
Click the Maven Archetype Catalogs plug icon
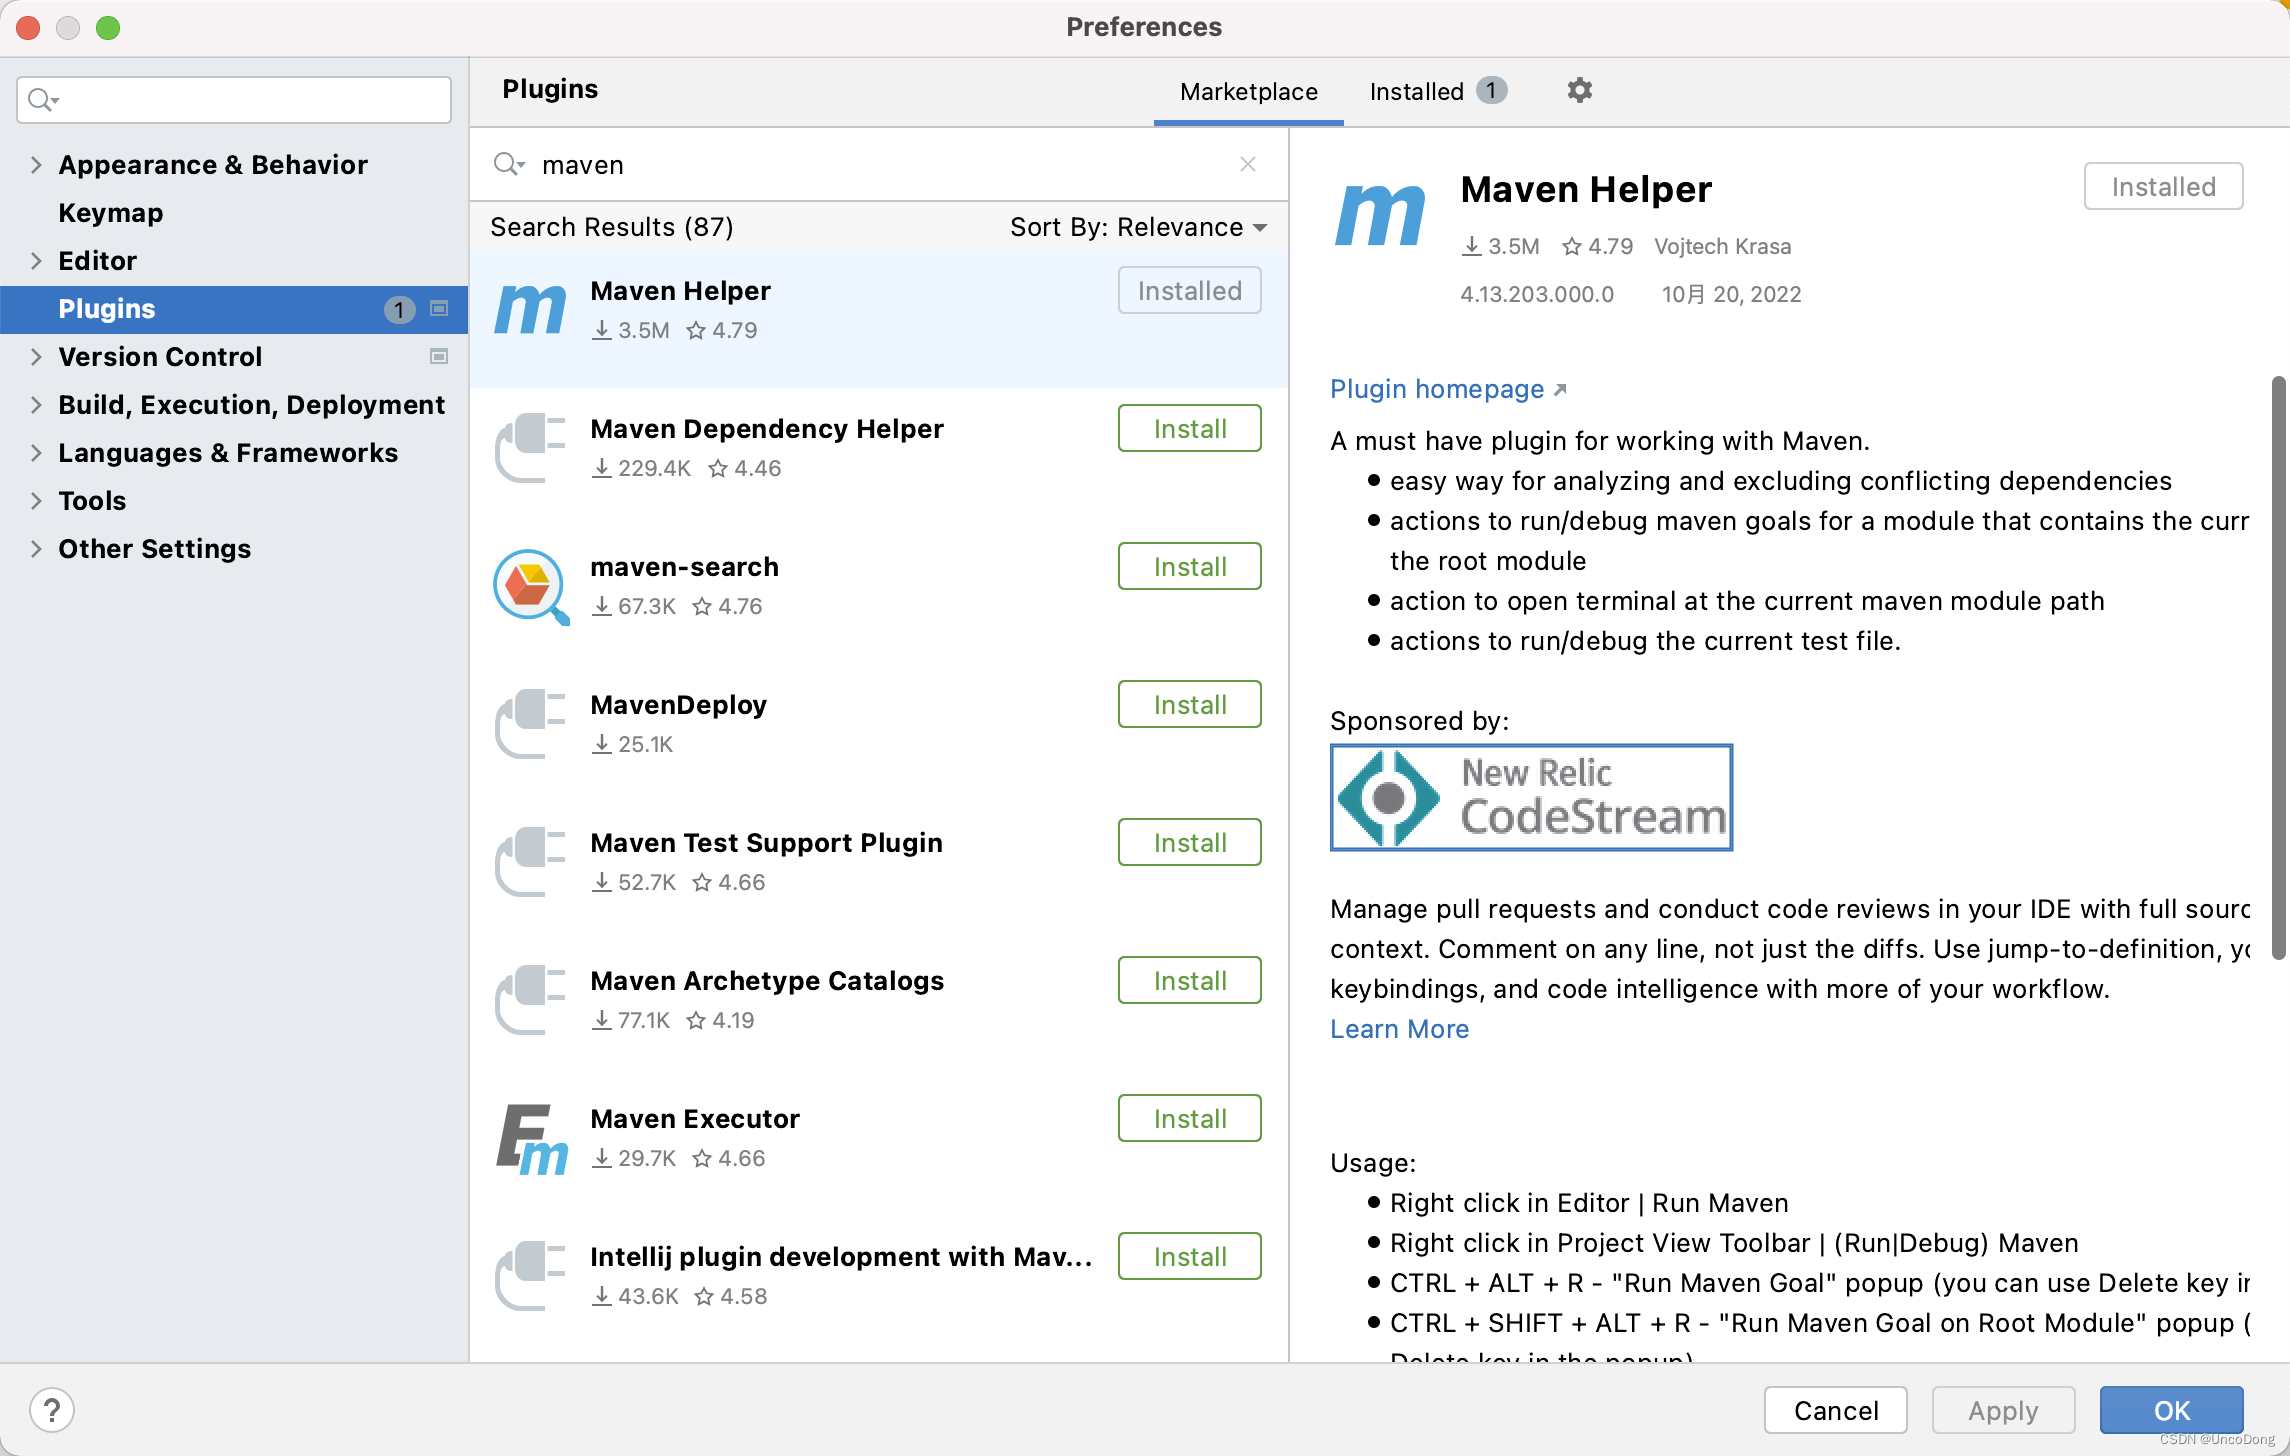[531, 999]
